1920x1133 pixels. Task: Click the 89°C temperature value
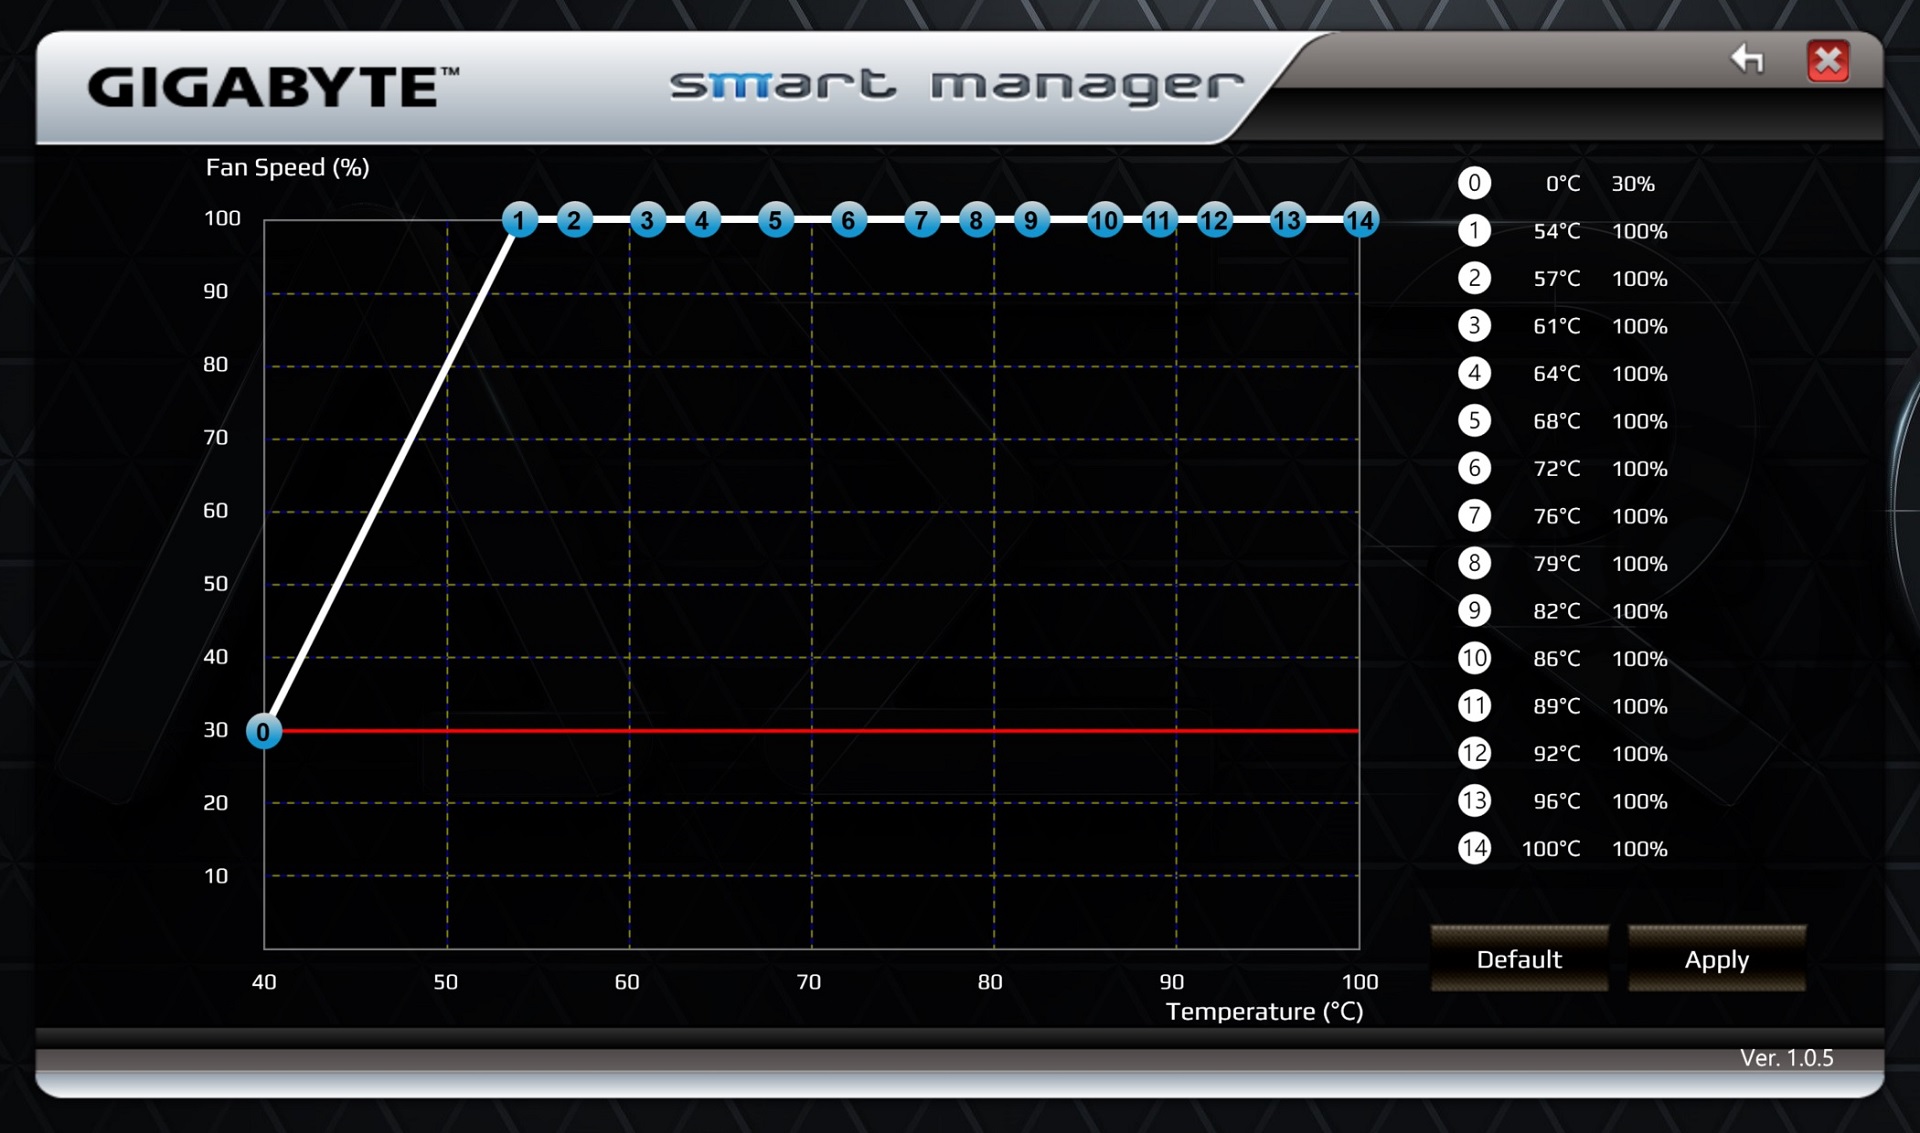tap(1557, 706)
